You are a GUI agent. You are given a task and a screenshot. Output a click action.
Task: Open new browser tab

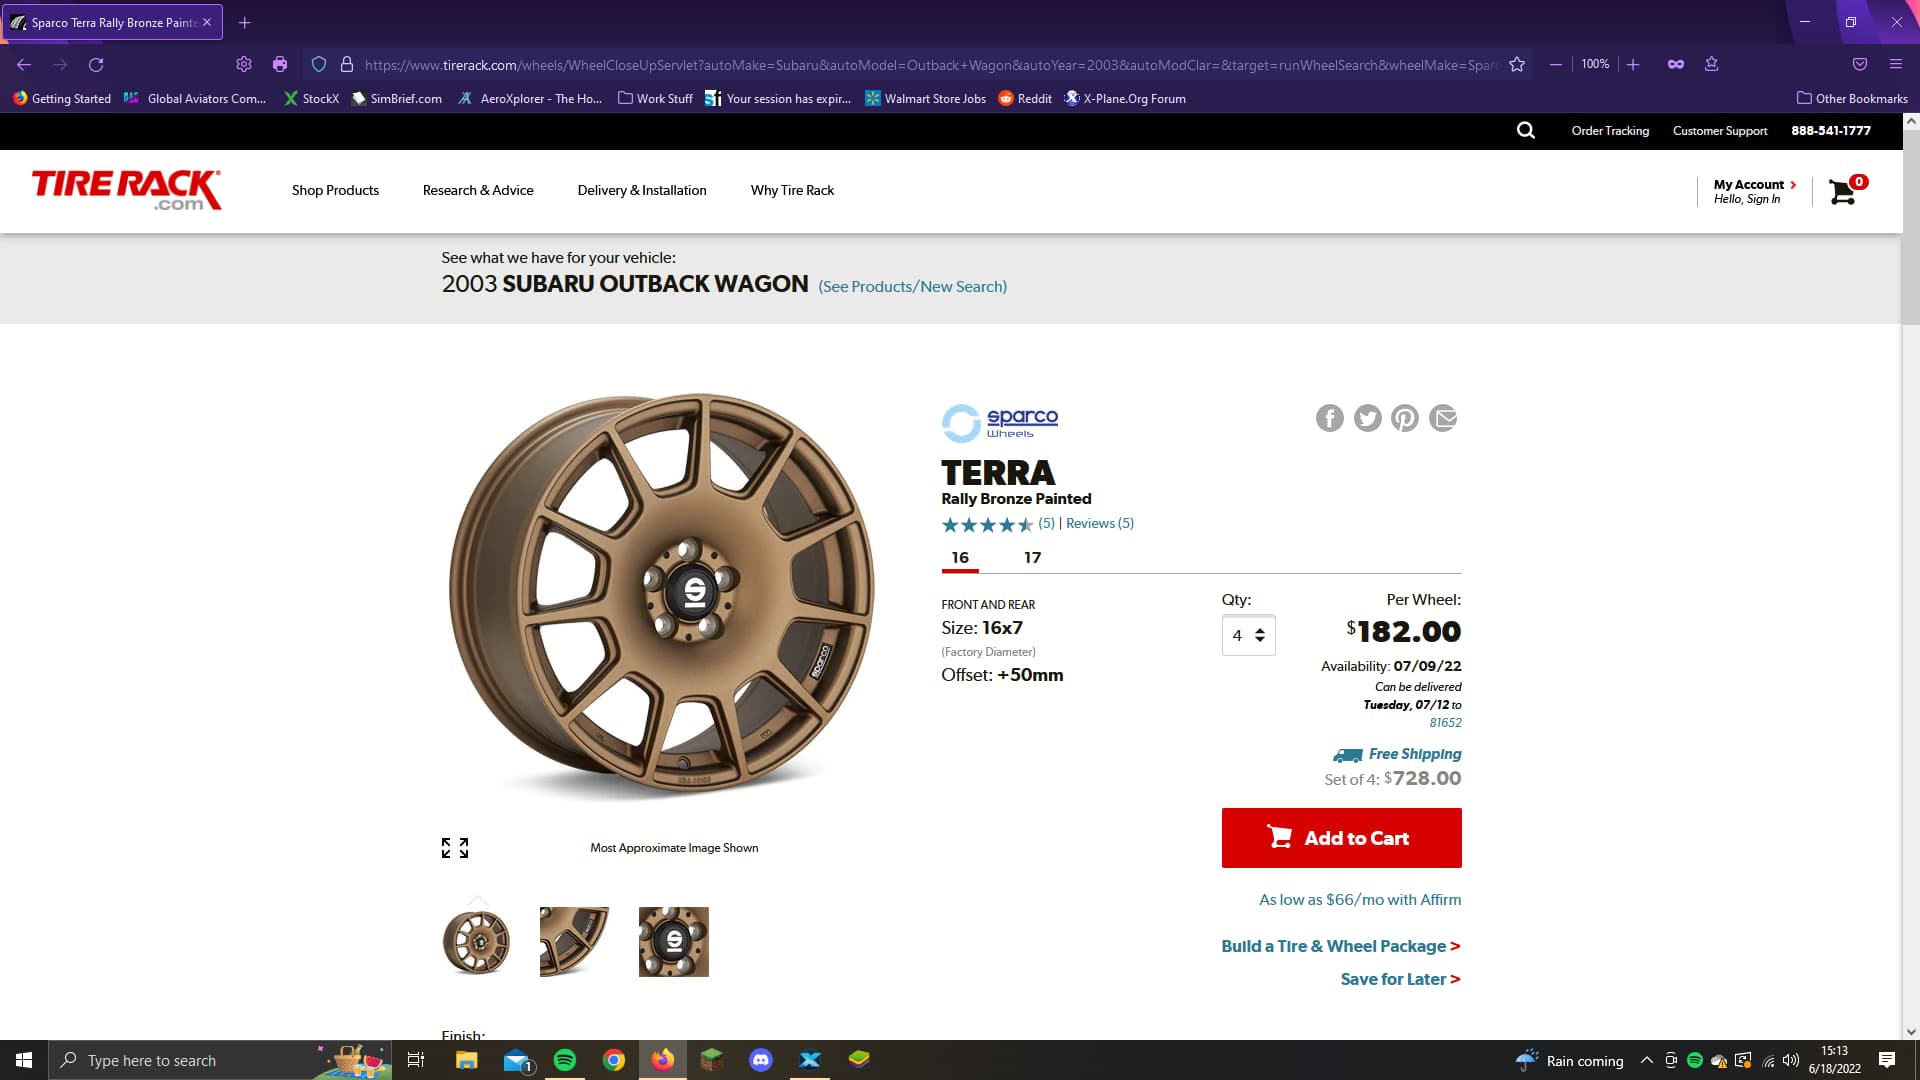point(244,22)
